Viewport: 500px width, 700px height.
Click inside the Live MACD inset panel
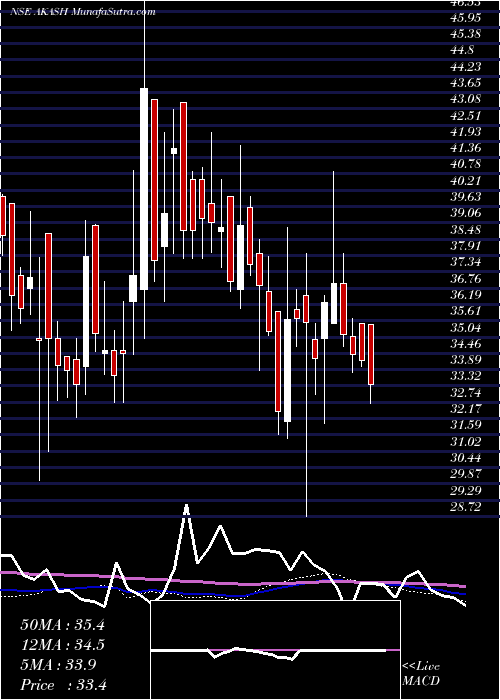click(x=276, y=650)
